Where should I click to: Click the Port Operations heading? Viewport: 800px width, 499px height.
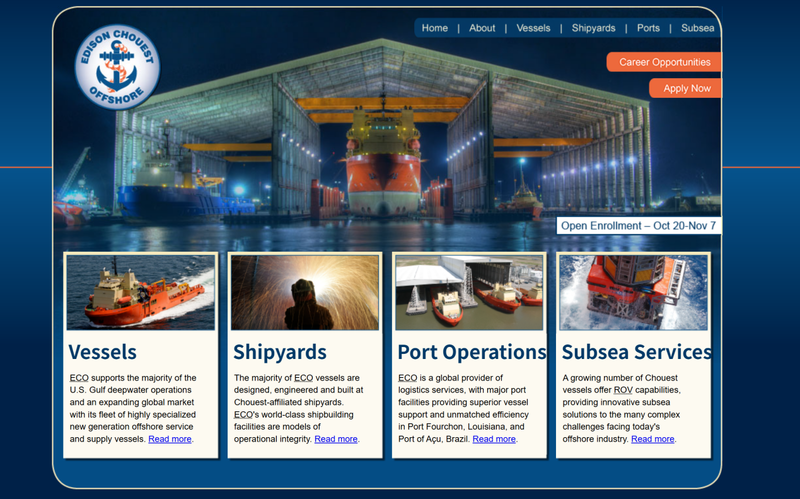point(471,352)
